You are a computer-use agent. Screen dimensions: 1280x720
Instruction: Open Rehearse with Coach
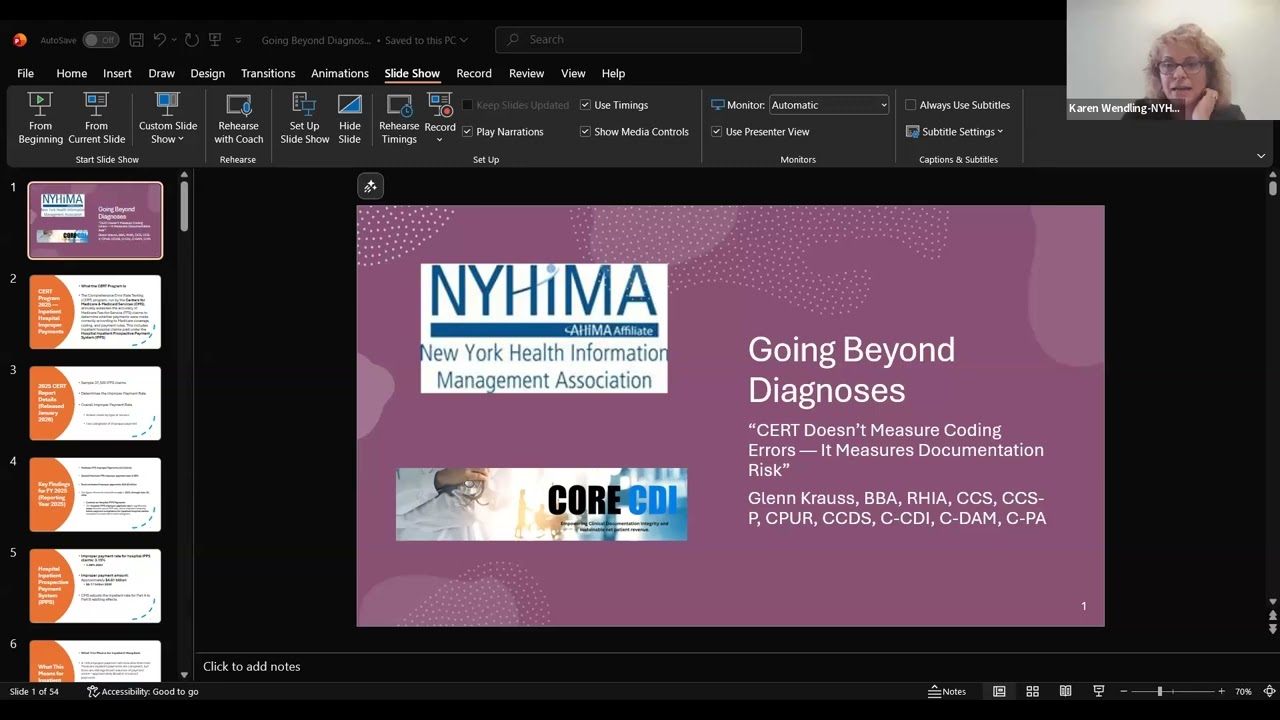tap(239, 118)
